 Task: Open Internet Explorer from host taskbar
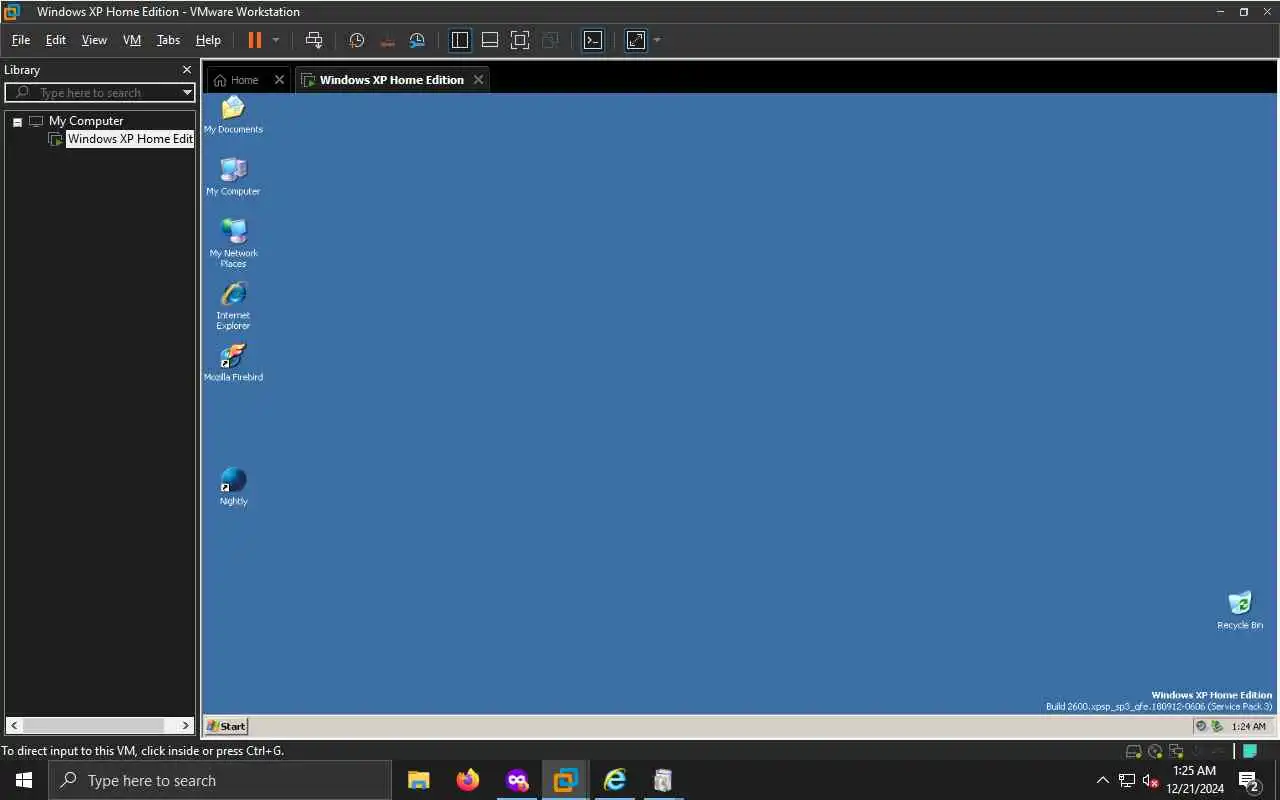(x=614, y=780)
